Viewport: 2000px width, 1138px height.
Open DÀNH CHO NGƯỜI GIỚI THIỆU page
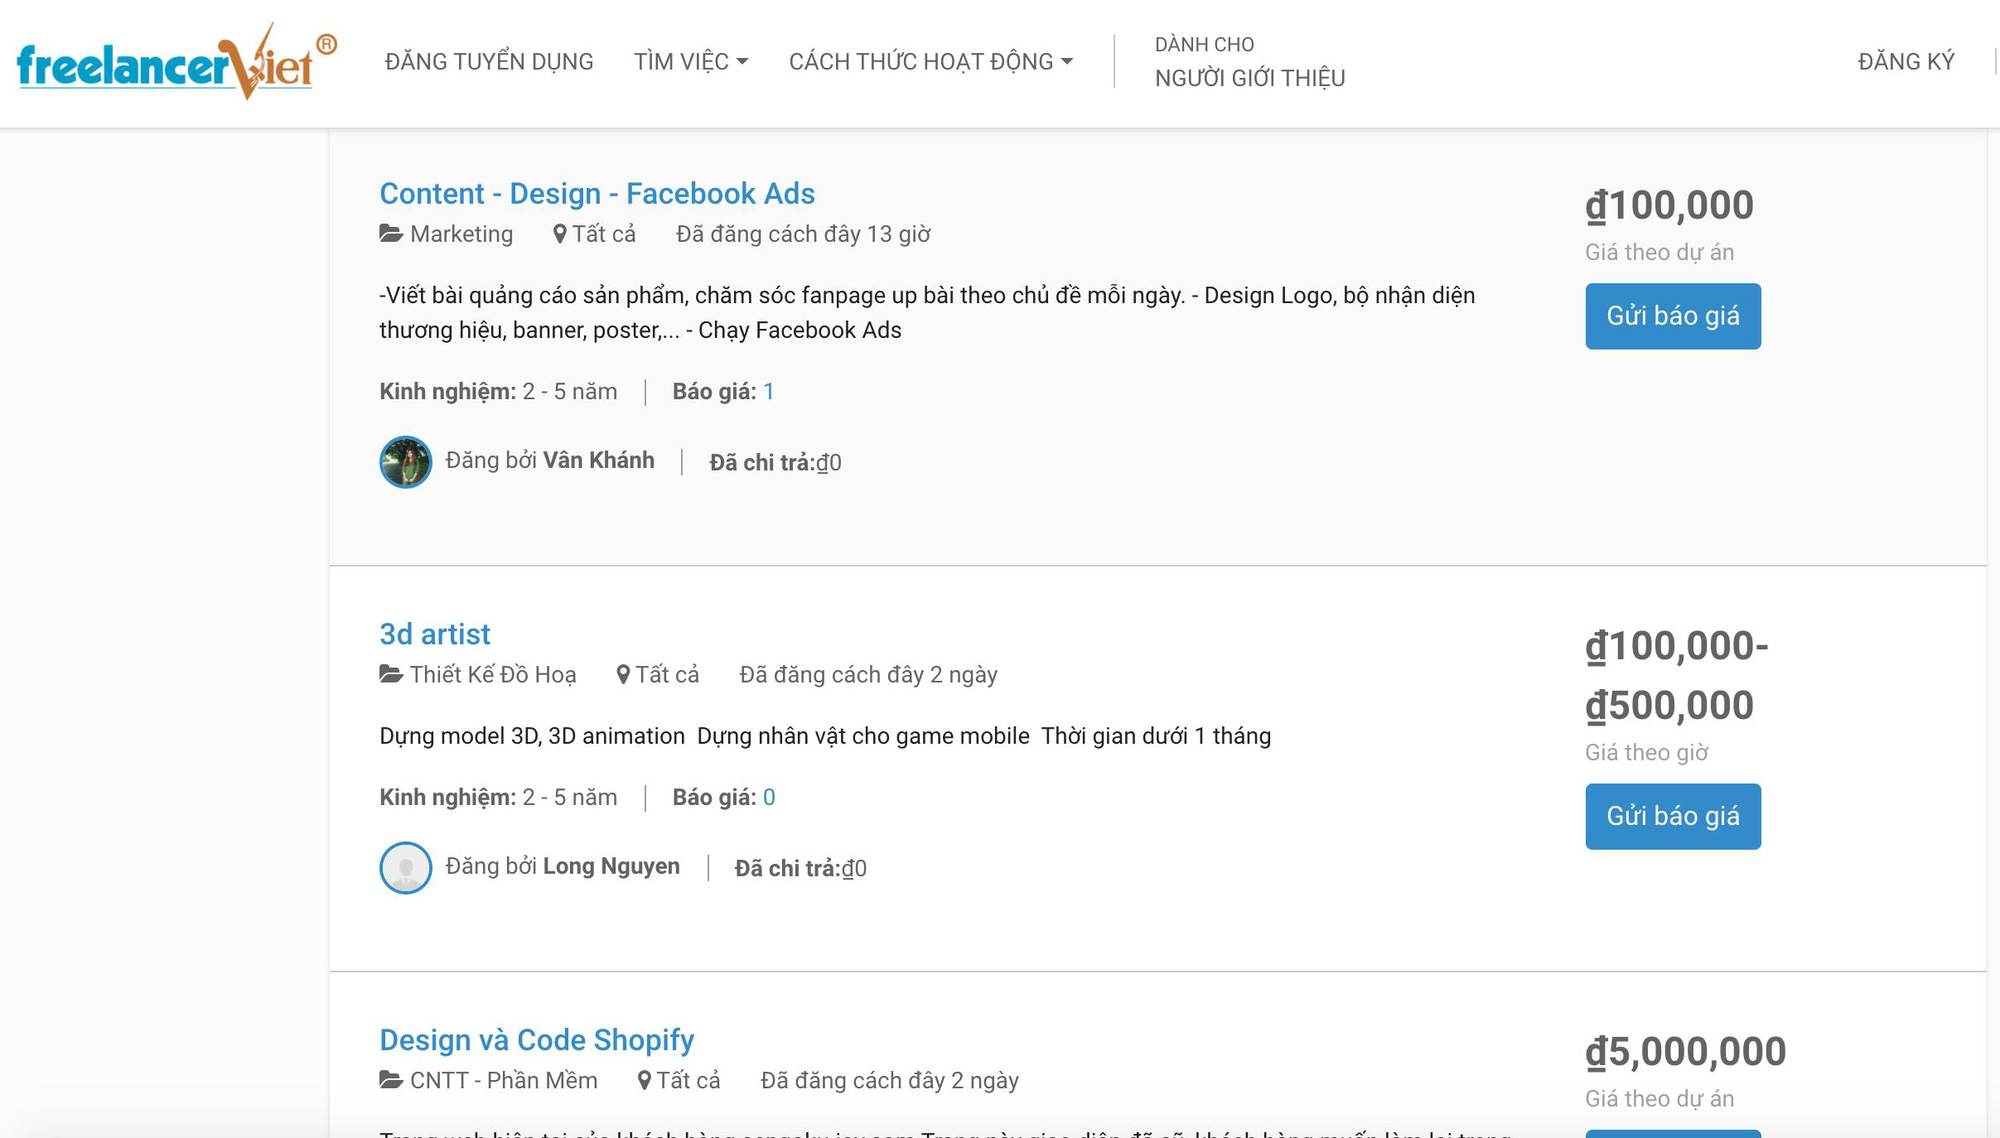pyautogui.click(x=1250, y=62)
